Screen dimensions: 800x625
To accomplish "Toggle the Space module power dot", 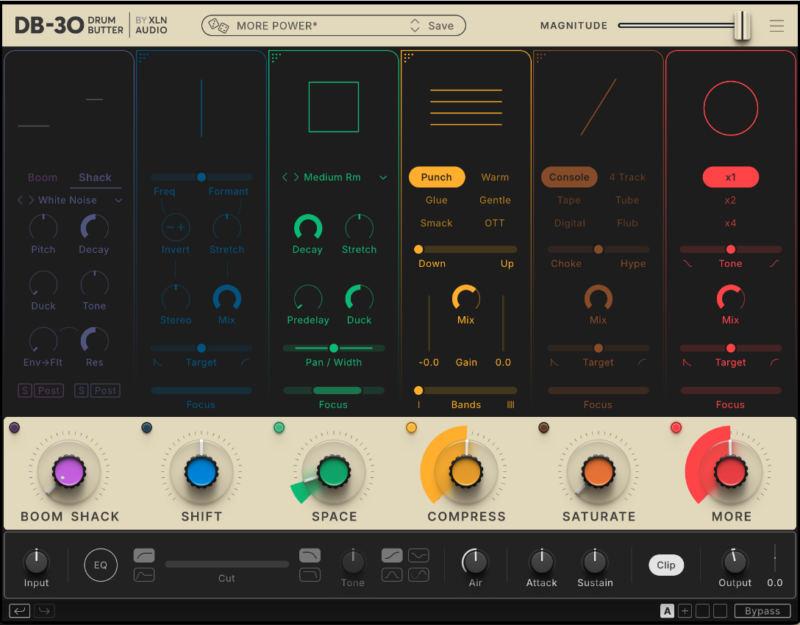I will (279, 428).
